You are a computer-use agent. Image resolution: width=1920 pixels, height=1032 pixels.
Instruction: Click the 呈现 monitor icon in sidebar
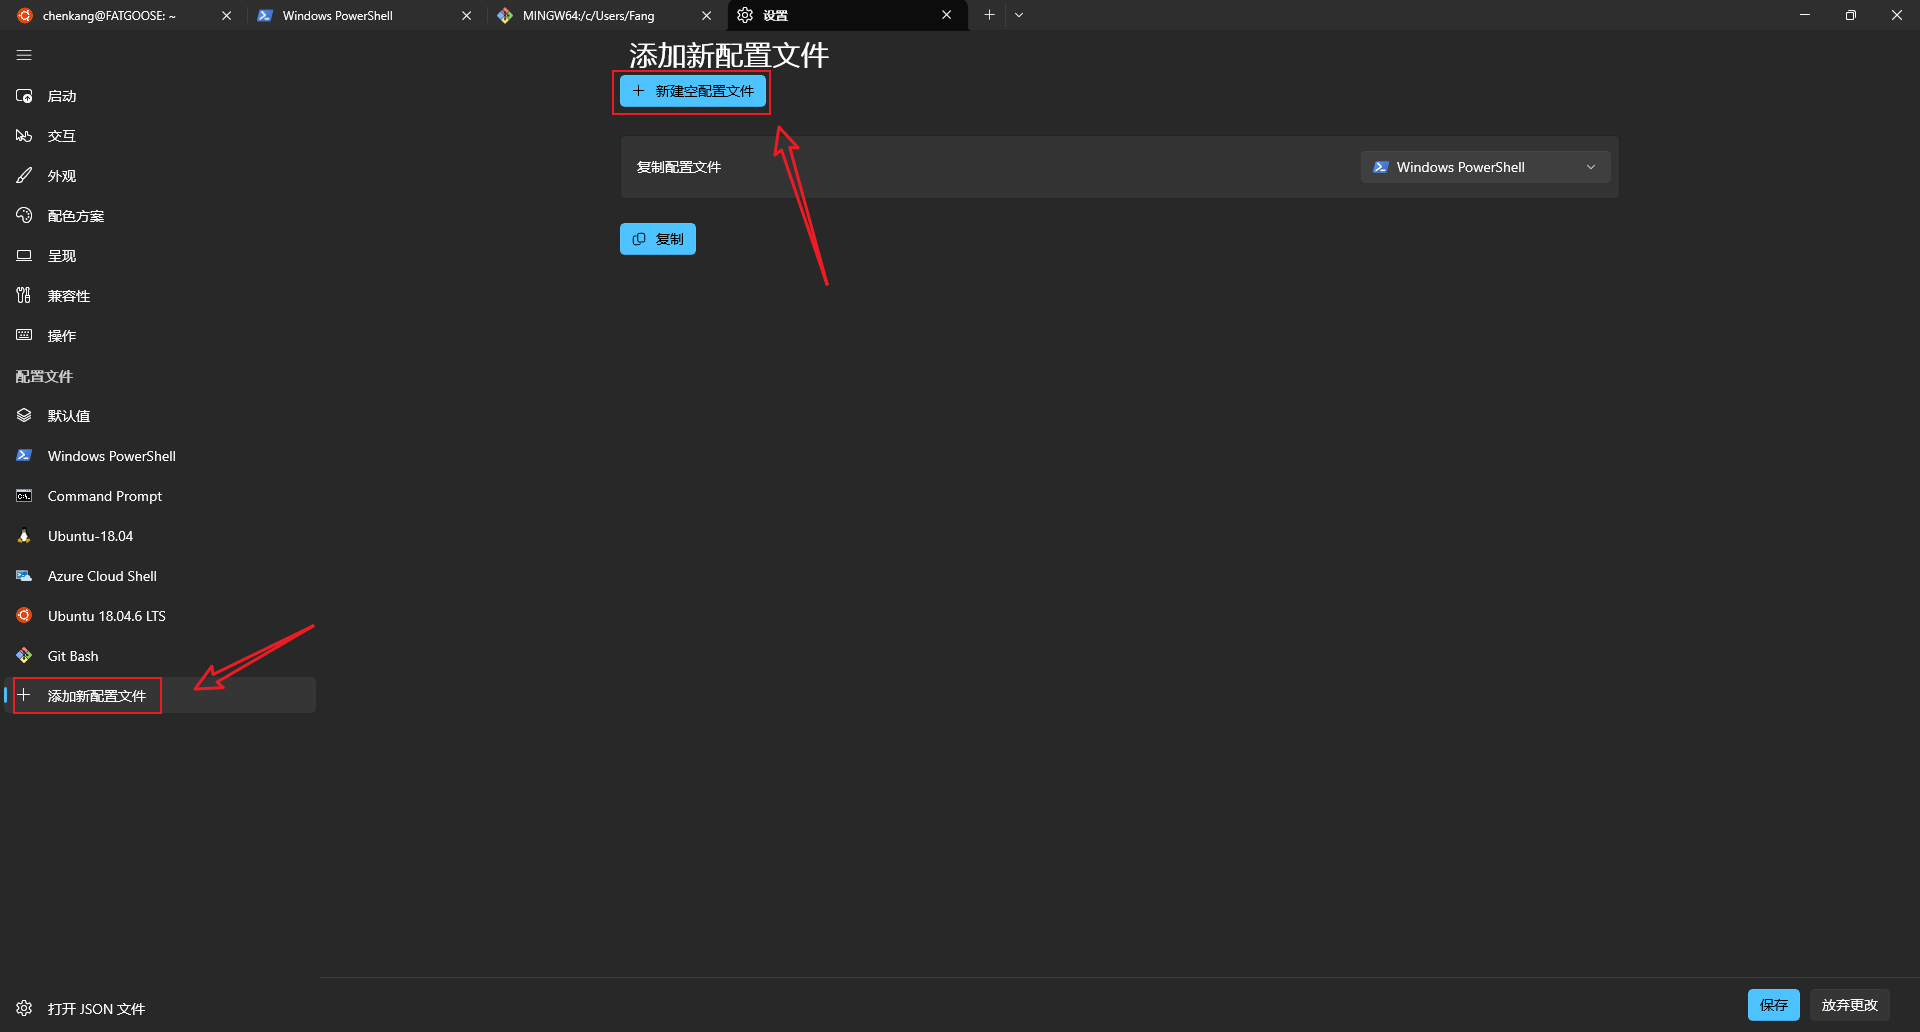24,256
